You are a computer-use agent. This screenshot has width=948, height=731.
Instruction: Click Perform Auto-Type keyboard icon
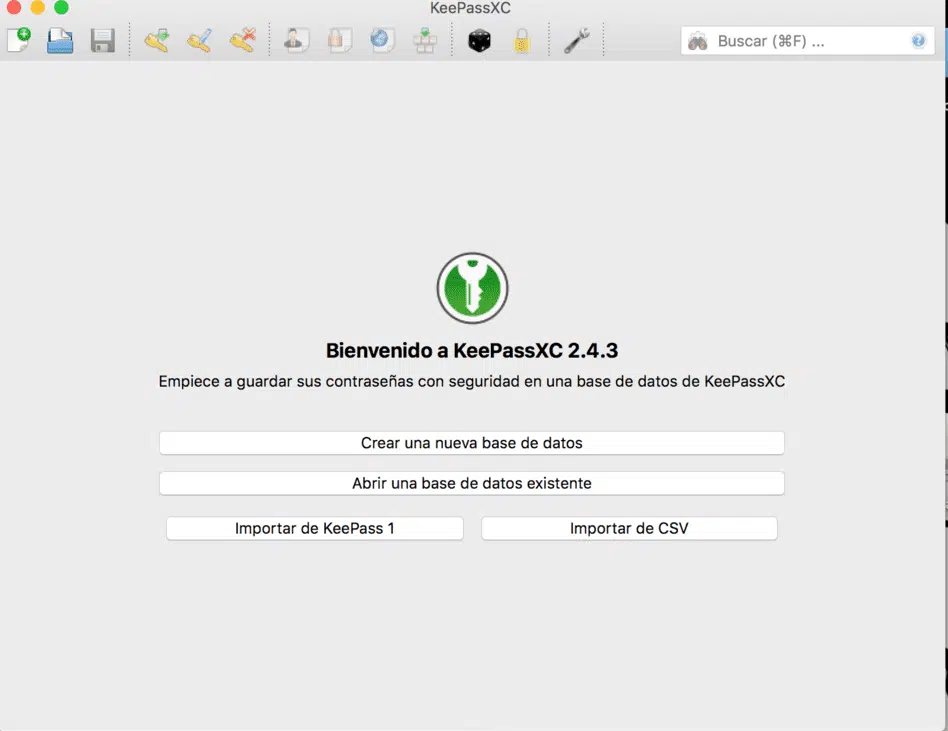(425, 41)
